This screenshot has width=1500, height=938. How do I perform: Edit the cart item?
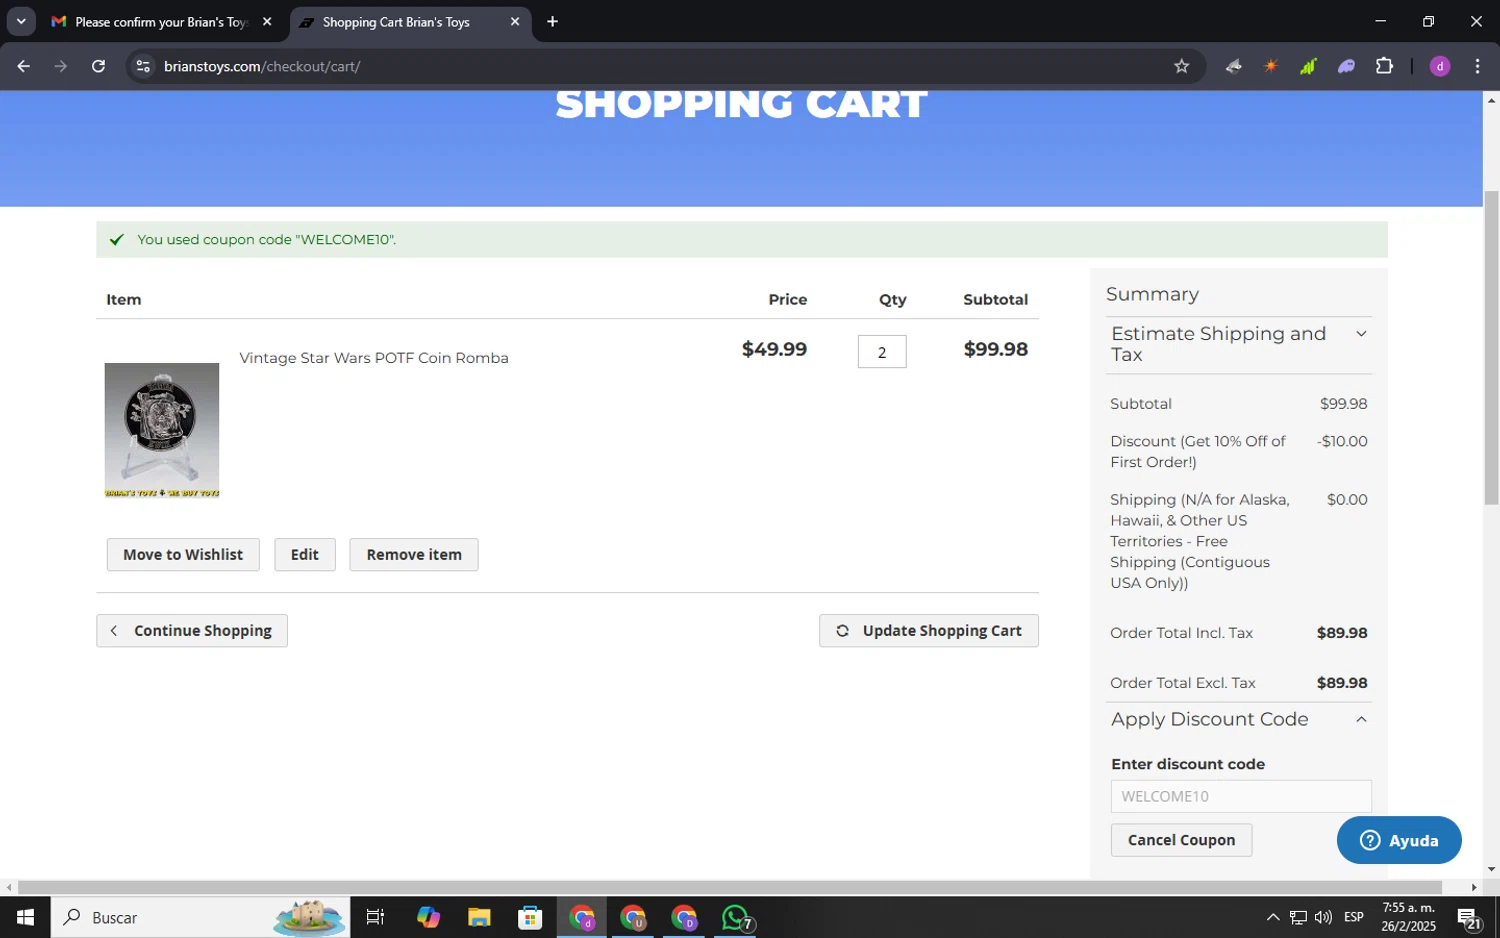coord(305,555)
